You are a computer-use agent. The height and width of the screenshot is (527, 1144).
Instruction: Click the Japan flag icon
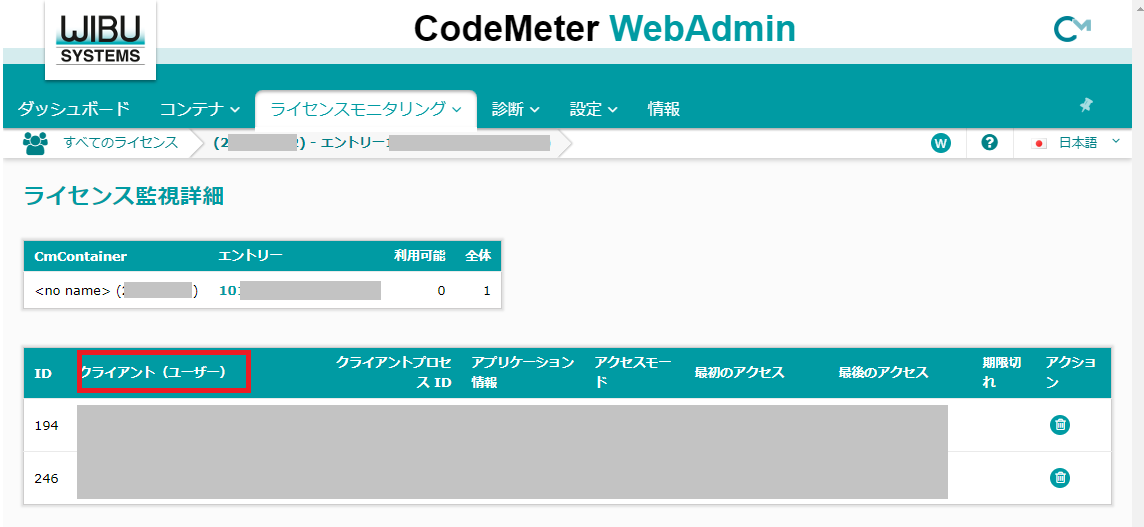click(x=1039, y=144)
